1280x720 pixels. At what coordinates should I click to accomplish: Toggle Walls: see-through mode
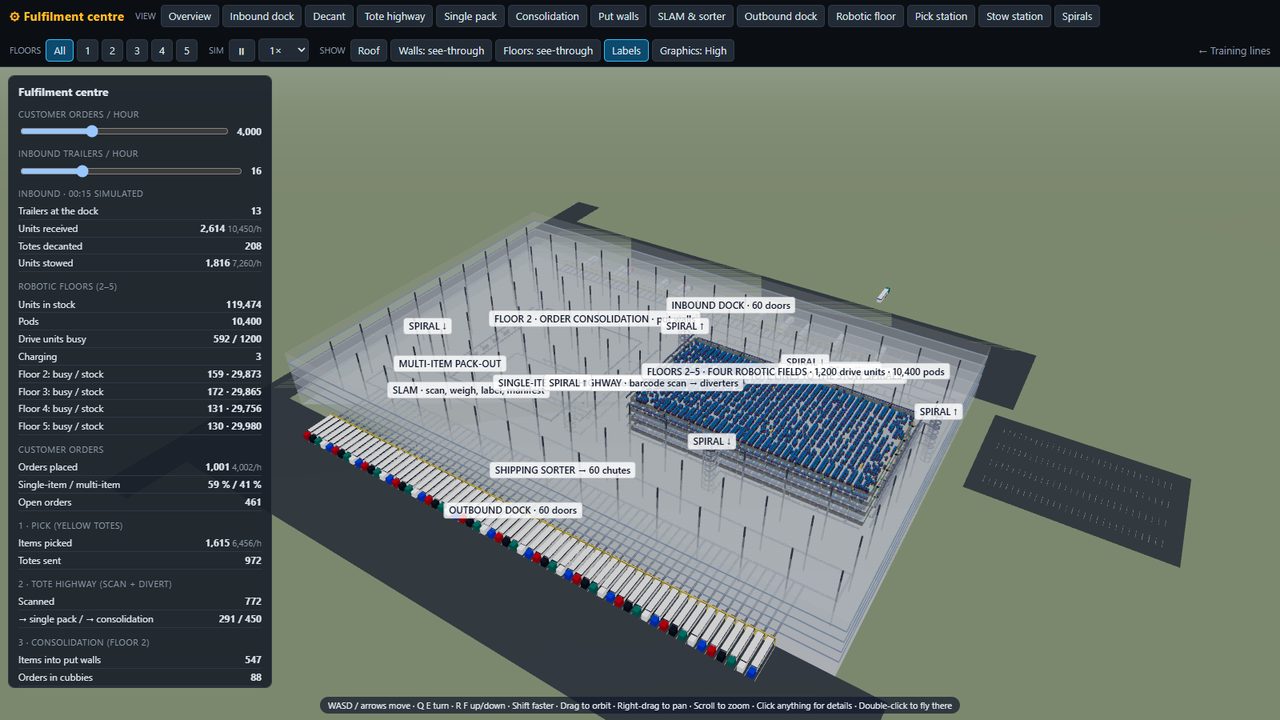click(x=441, y=50)
